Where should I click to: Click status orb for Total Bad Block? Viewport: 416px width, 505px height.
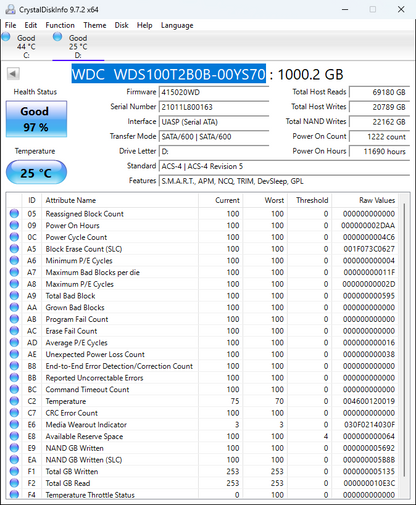point(14,295)
